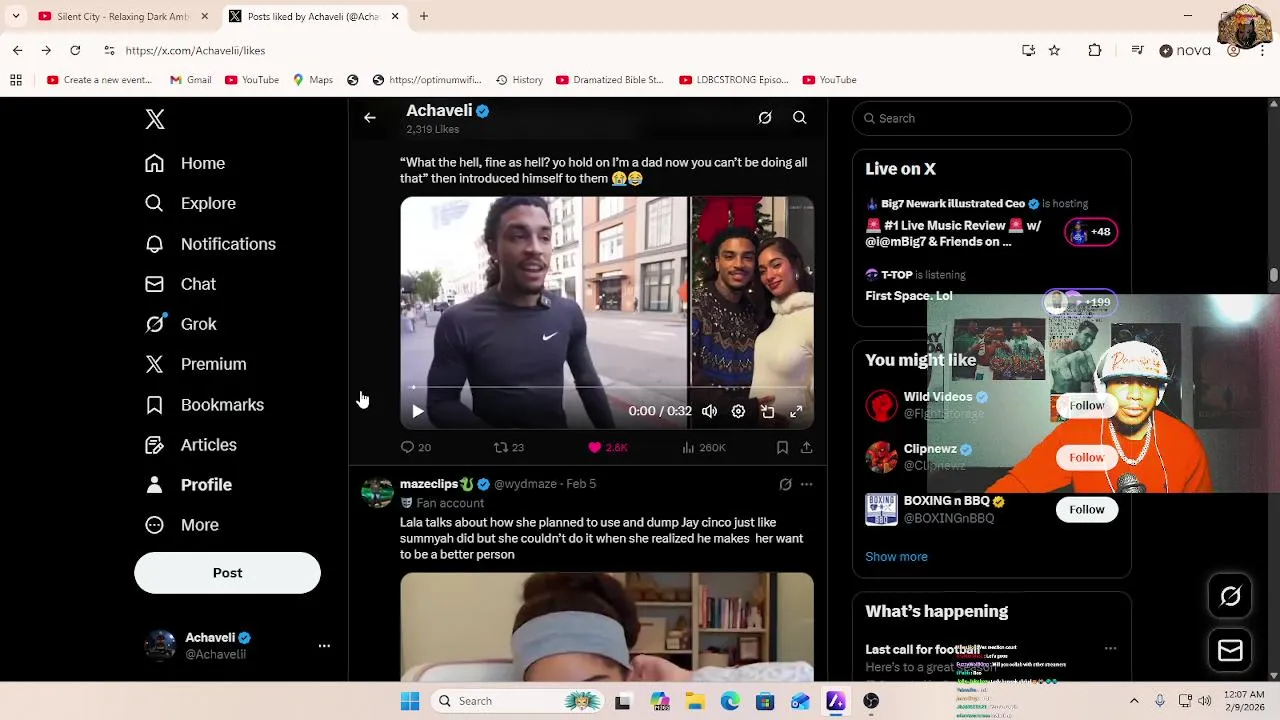Bookmark the video post
This screenshot has height=720, width=1280.
click(x=782, y=447)
